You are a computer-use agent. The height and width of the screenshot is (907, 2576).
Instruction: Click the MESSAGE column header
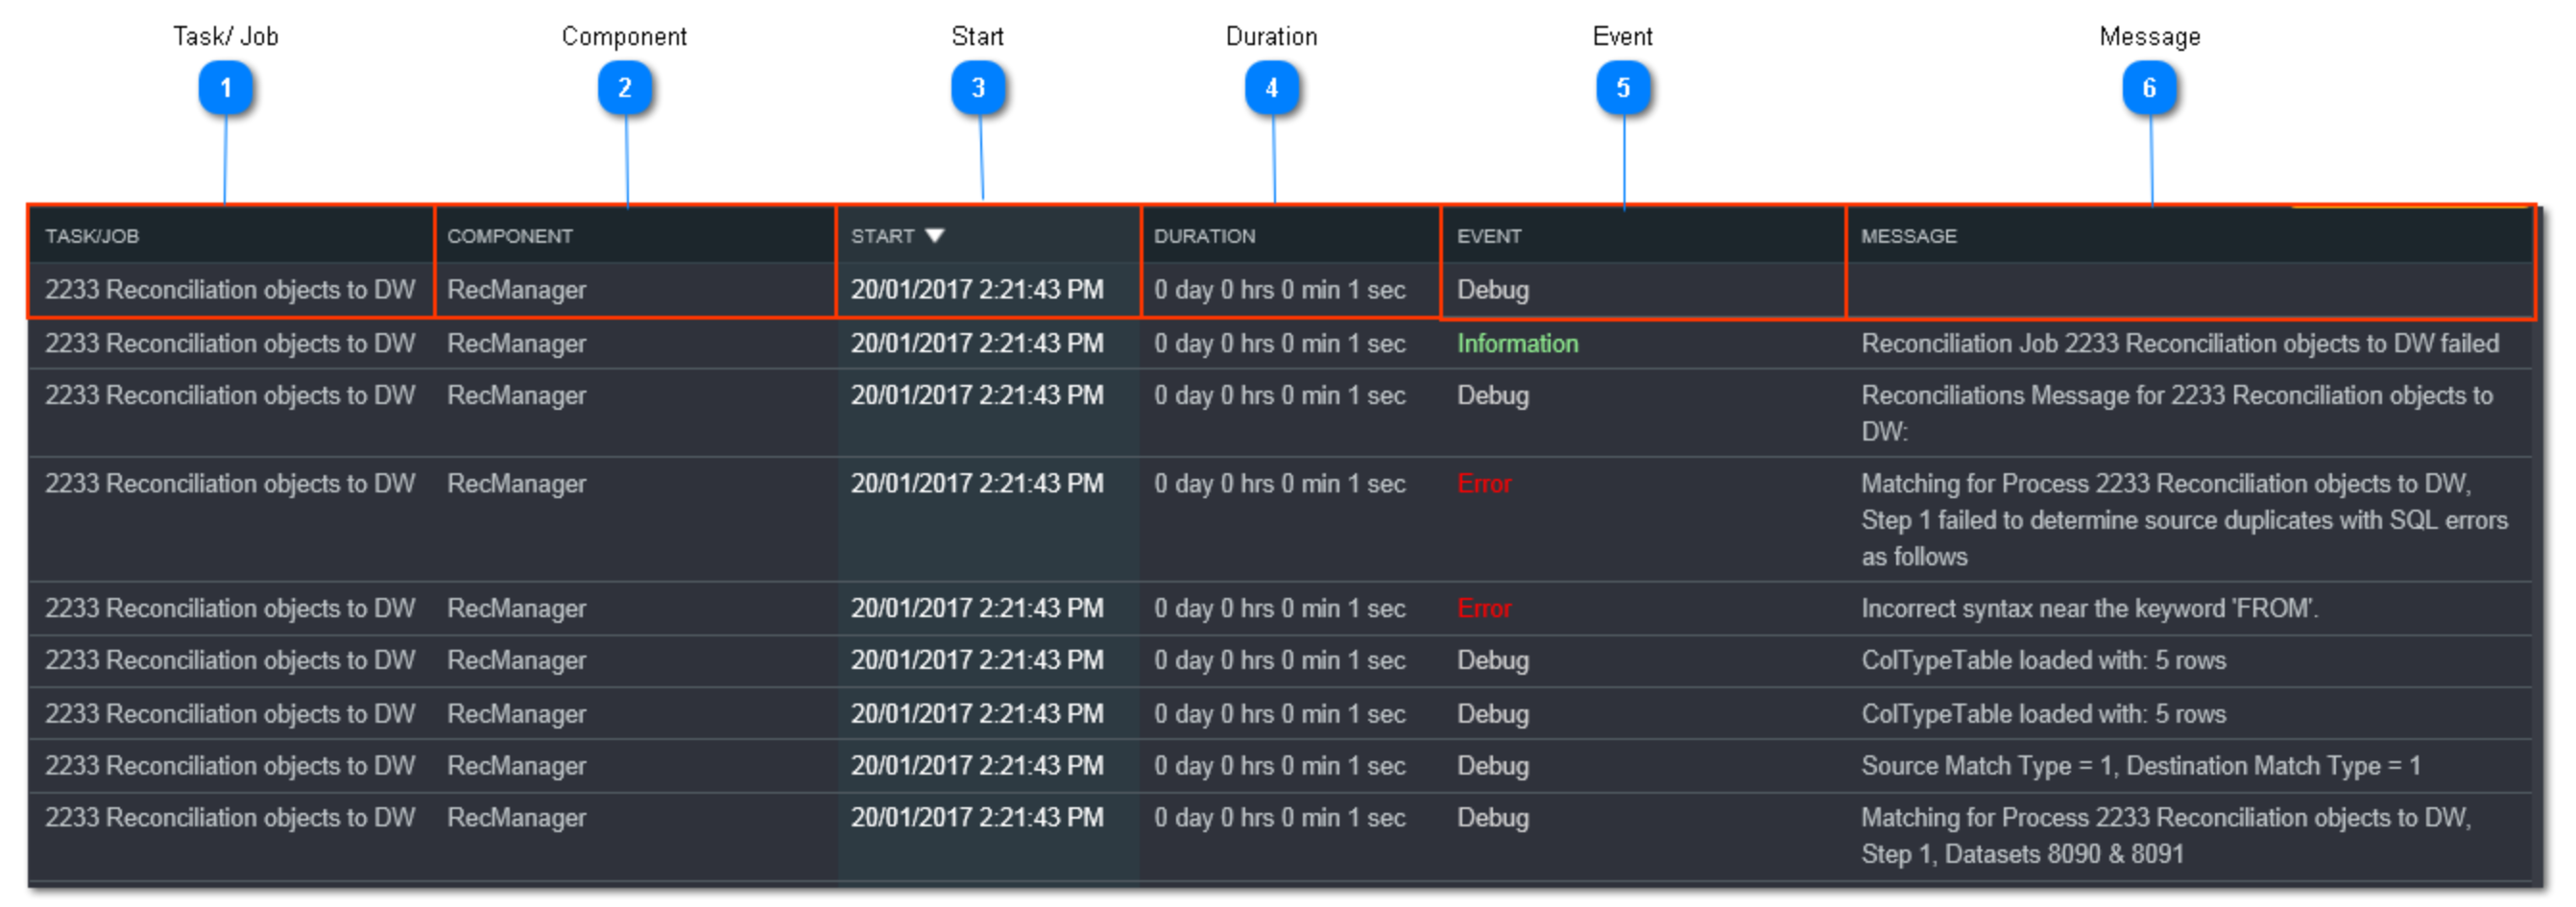tap(1908, 236)
